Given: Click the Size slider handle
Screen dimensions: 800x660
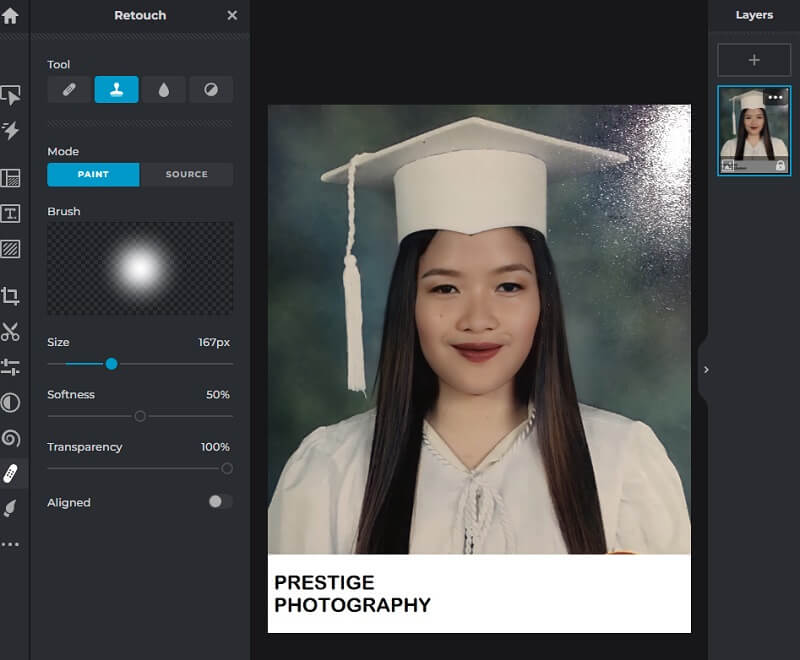Looking at the screenshot, I should pyautogui.click(x=112, y=364).
